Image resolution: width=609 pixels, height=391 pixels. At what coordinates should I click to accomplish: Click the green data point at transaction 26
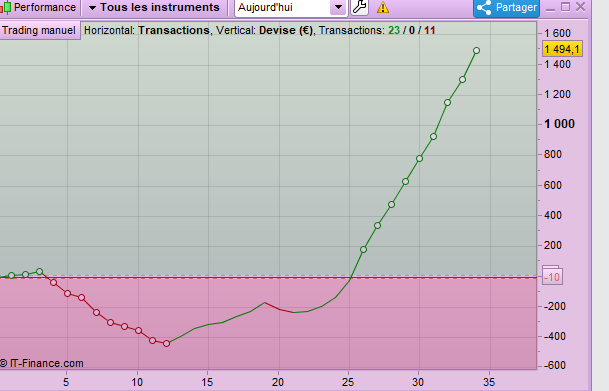[364, 249]
